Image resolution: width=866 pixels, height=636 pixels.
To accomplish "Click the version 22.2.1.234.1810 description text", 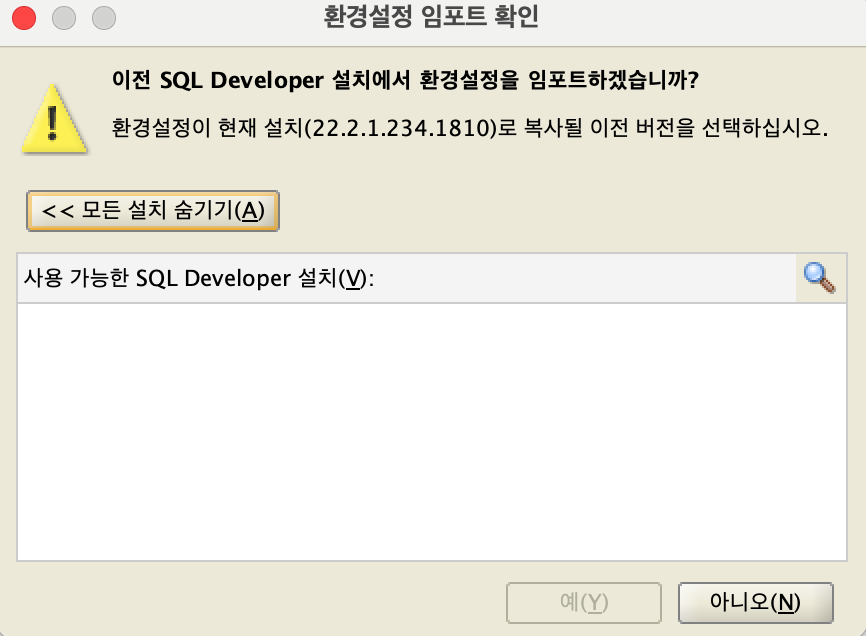I will [x=469, y=128].
